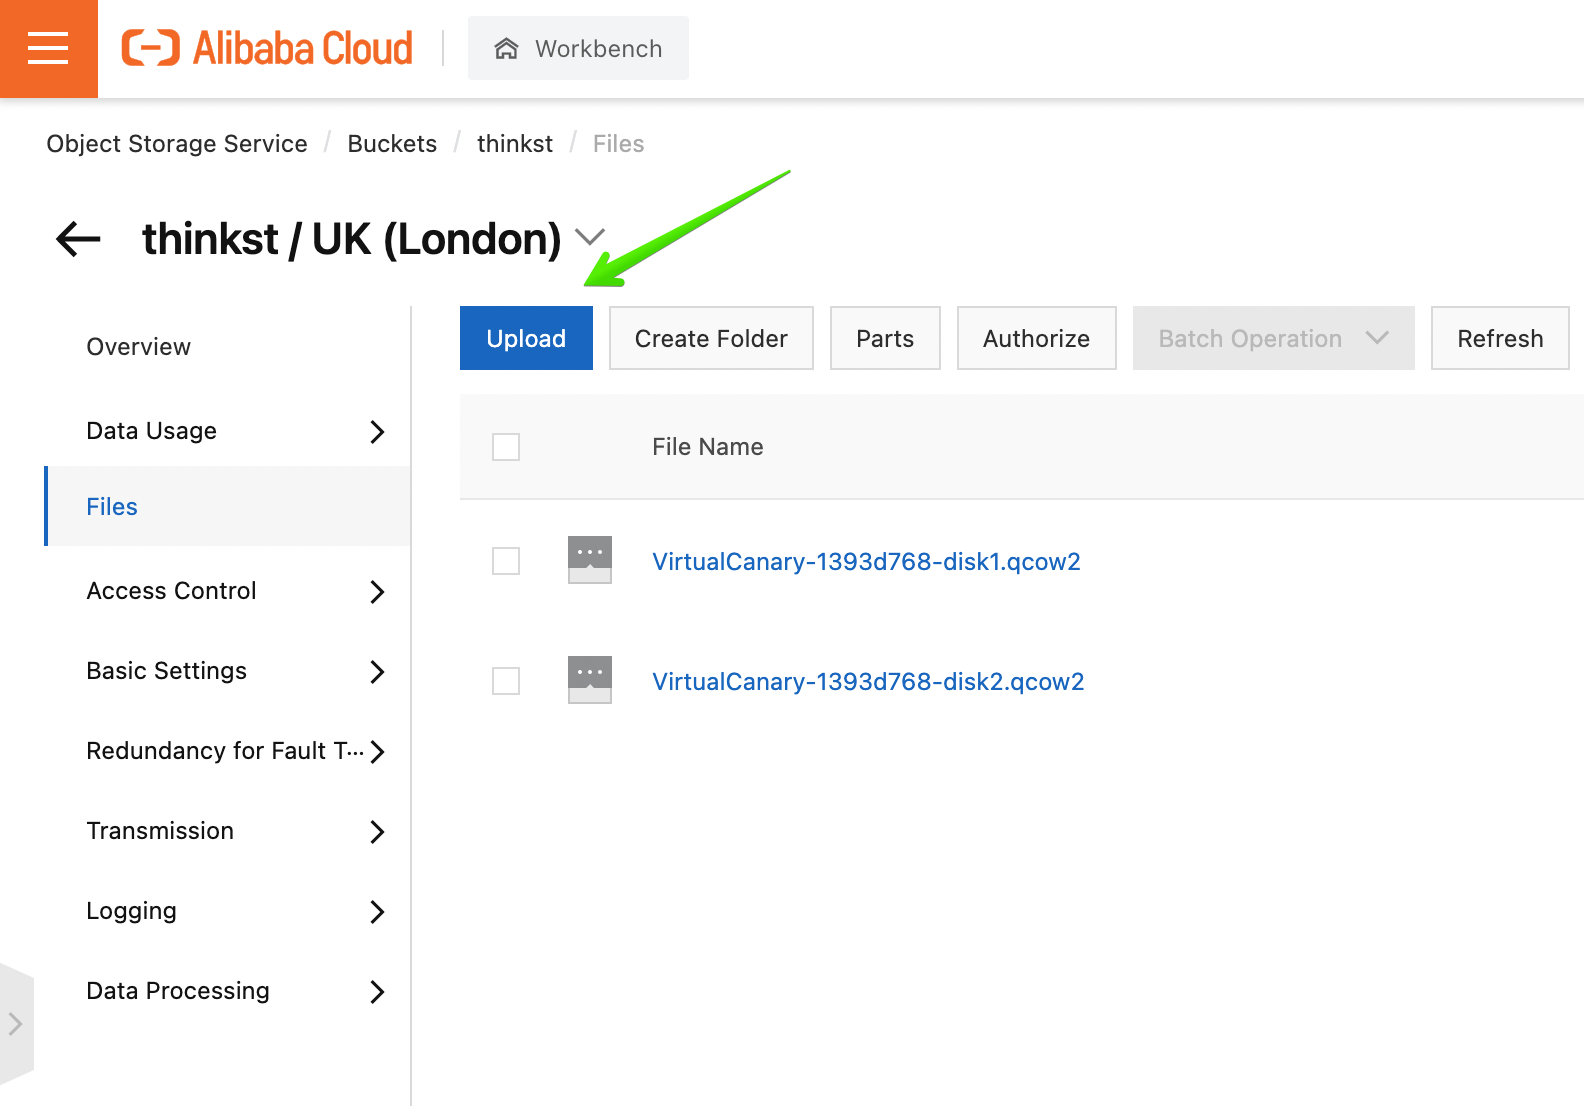The height and width of the screenshot is (1118, 1584).
Task: Expand the Access Control chevron
Action: click(x=377, y=592)
